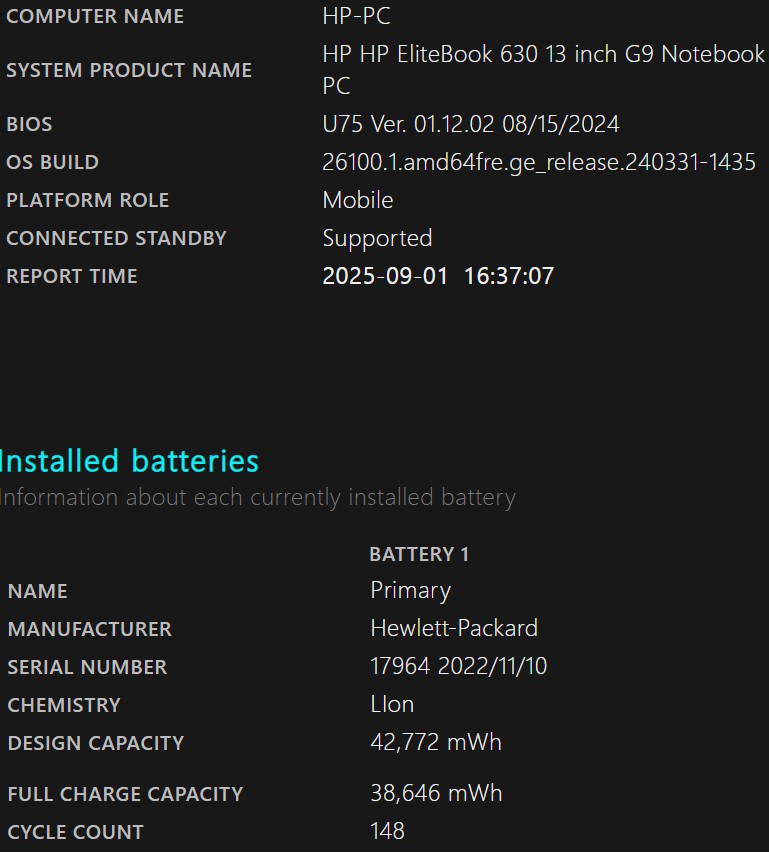The image size is (769, 853).
Task: Click the CHEMISTRY LIon value
Action: point(392,704)
